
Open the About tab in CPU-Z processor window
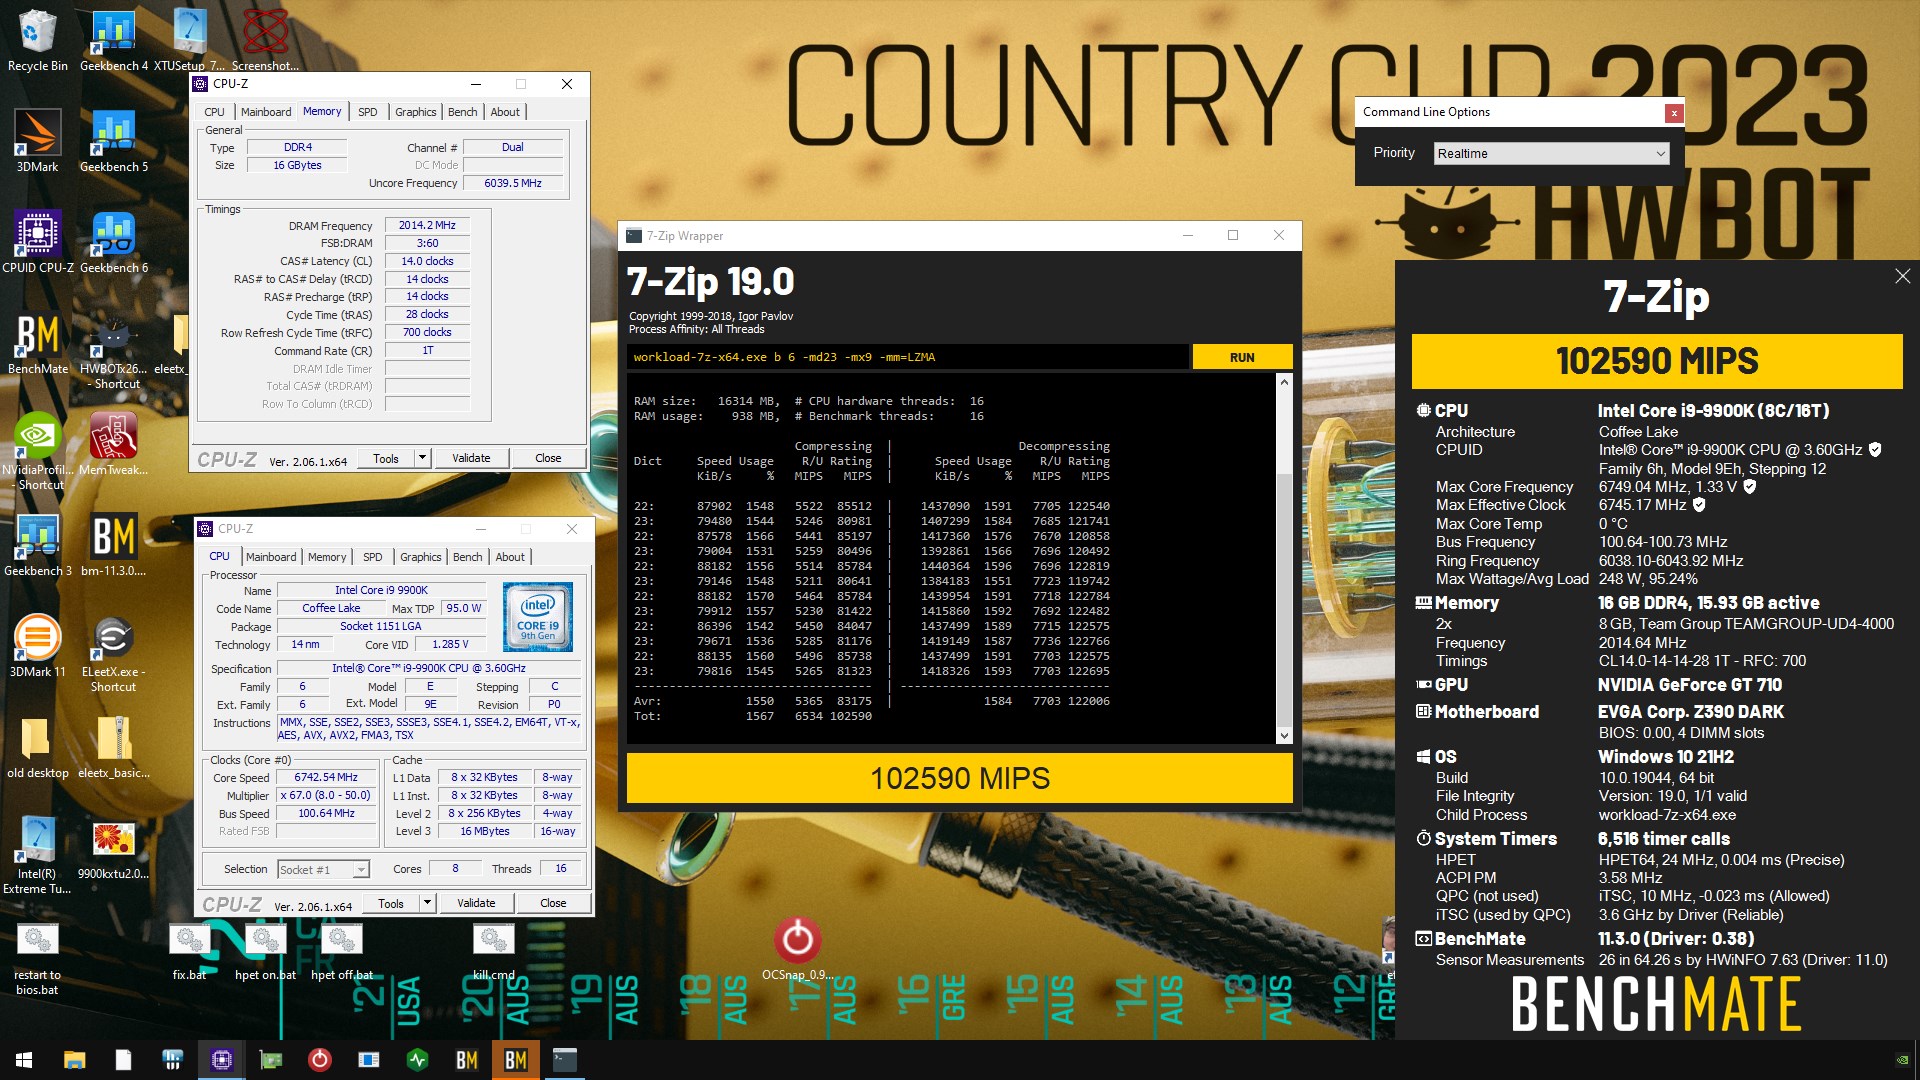pyautogui.click(x=510, y=557)
